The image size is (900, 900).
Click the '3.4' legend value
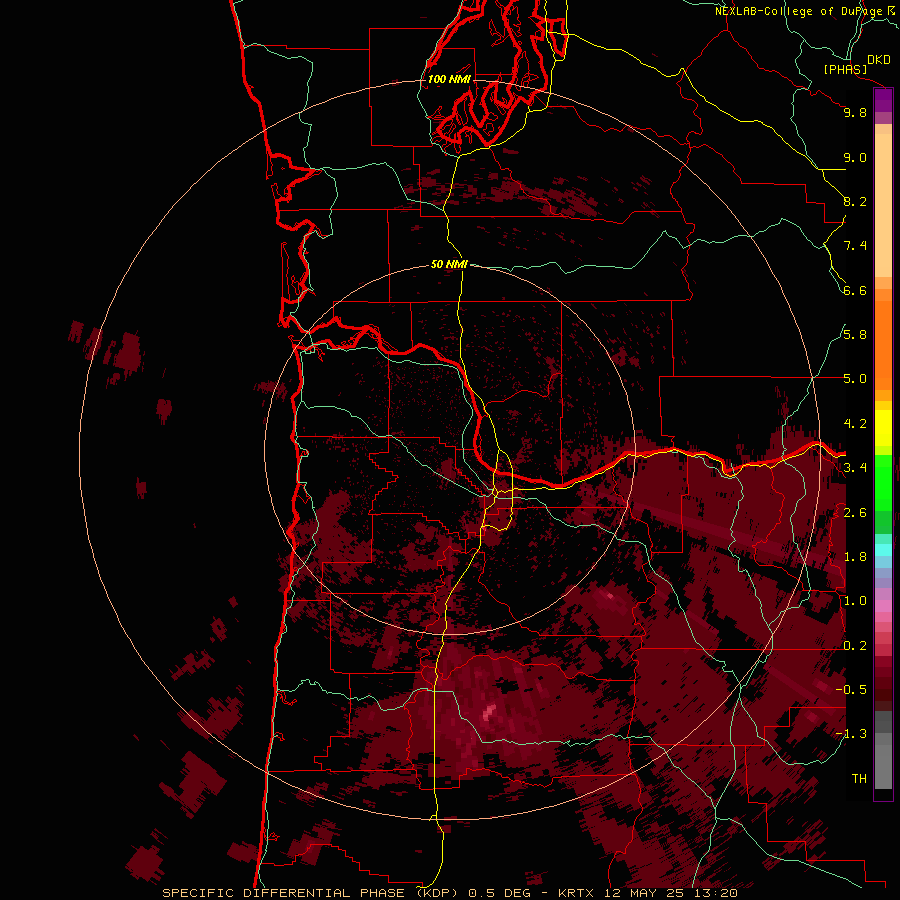tap(855, 468)
